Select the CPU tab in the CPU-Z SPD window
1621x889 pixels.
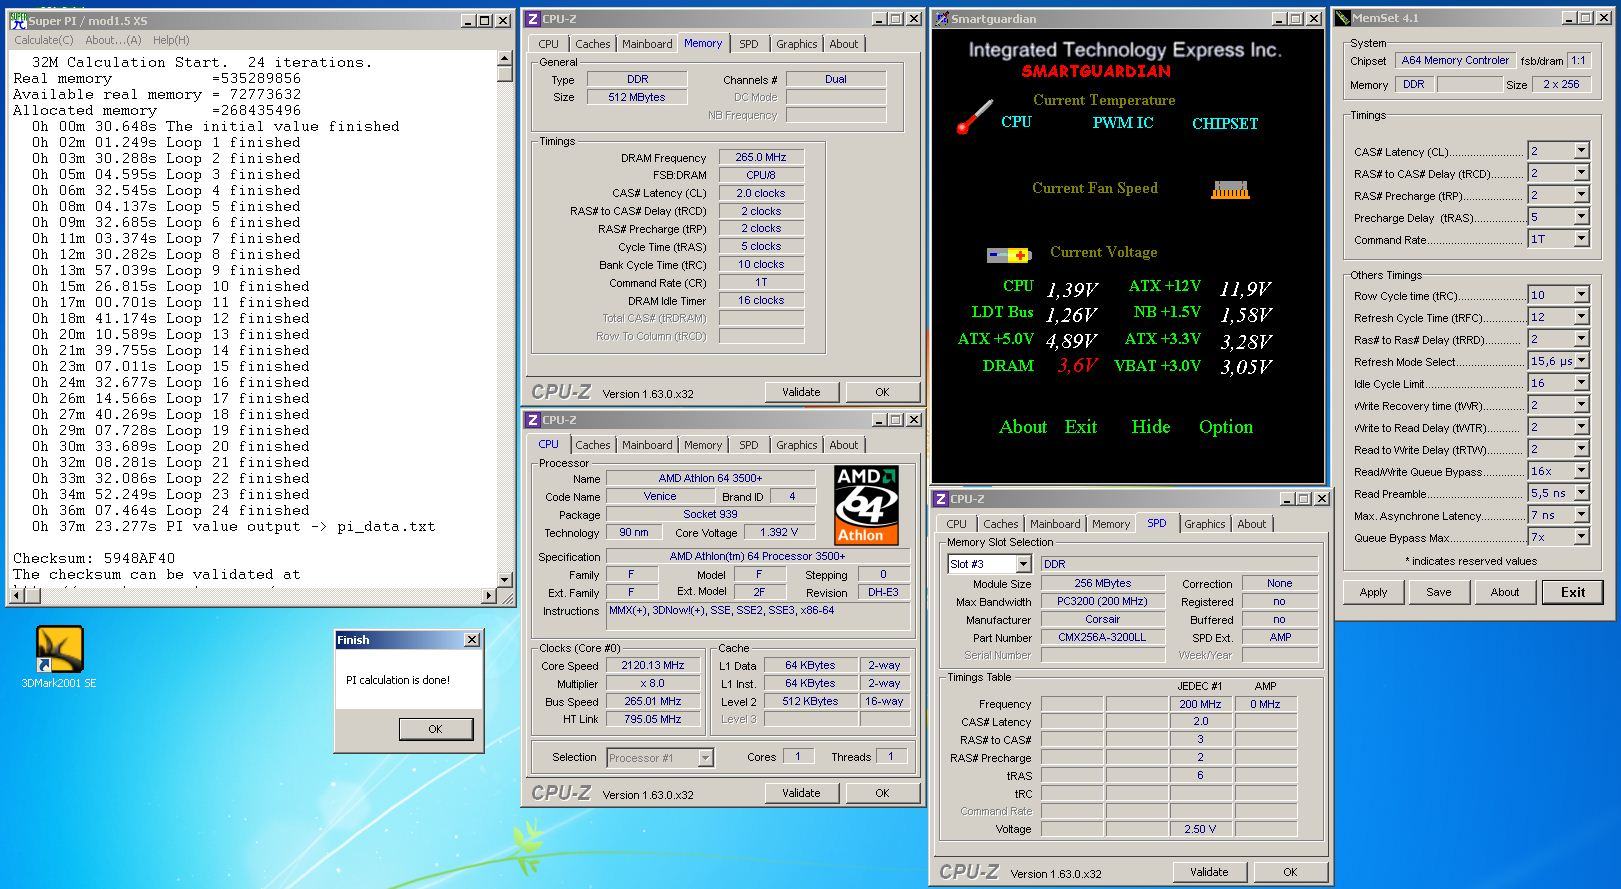point(956,524)
